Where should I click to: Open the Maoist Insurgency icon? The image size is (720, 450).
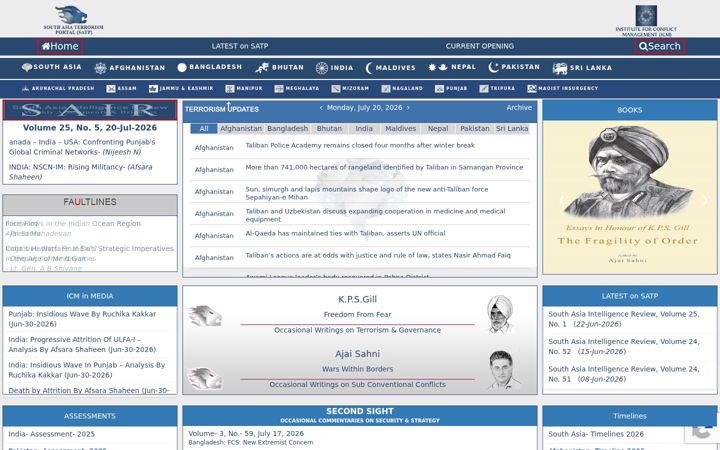(x=532, y=89)
